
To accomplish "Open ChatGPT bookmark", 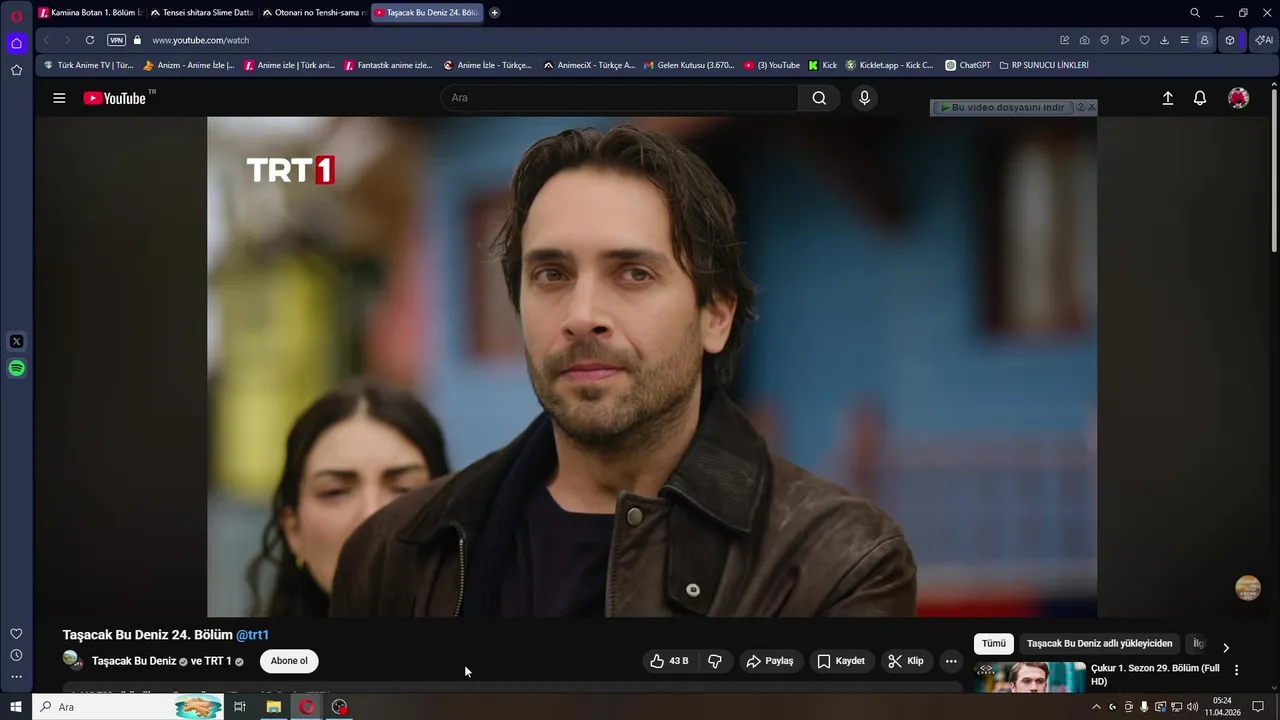I will pyautogui.click(x=967, y=65).
